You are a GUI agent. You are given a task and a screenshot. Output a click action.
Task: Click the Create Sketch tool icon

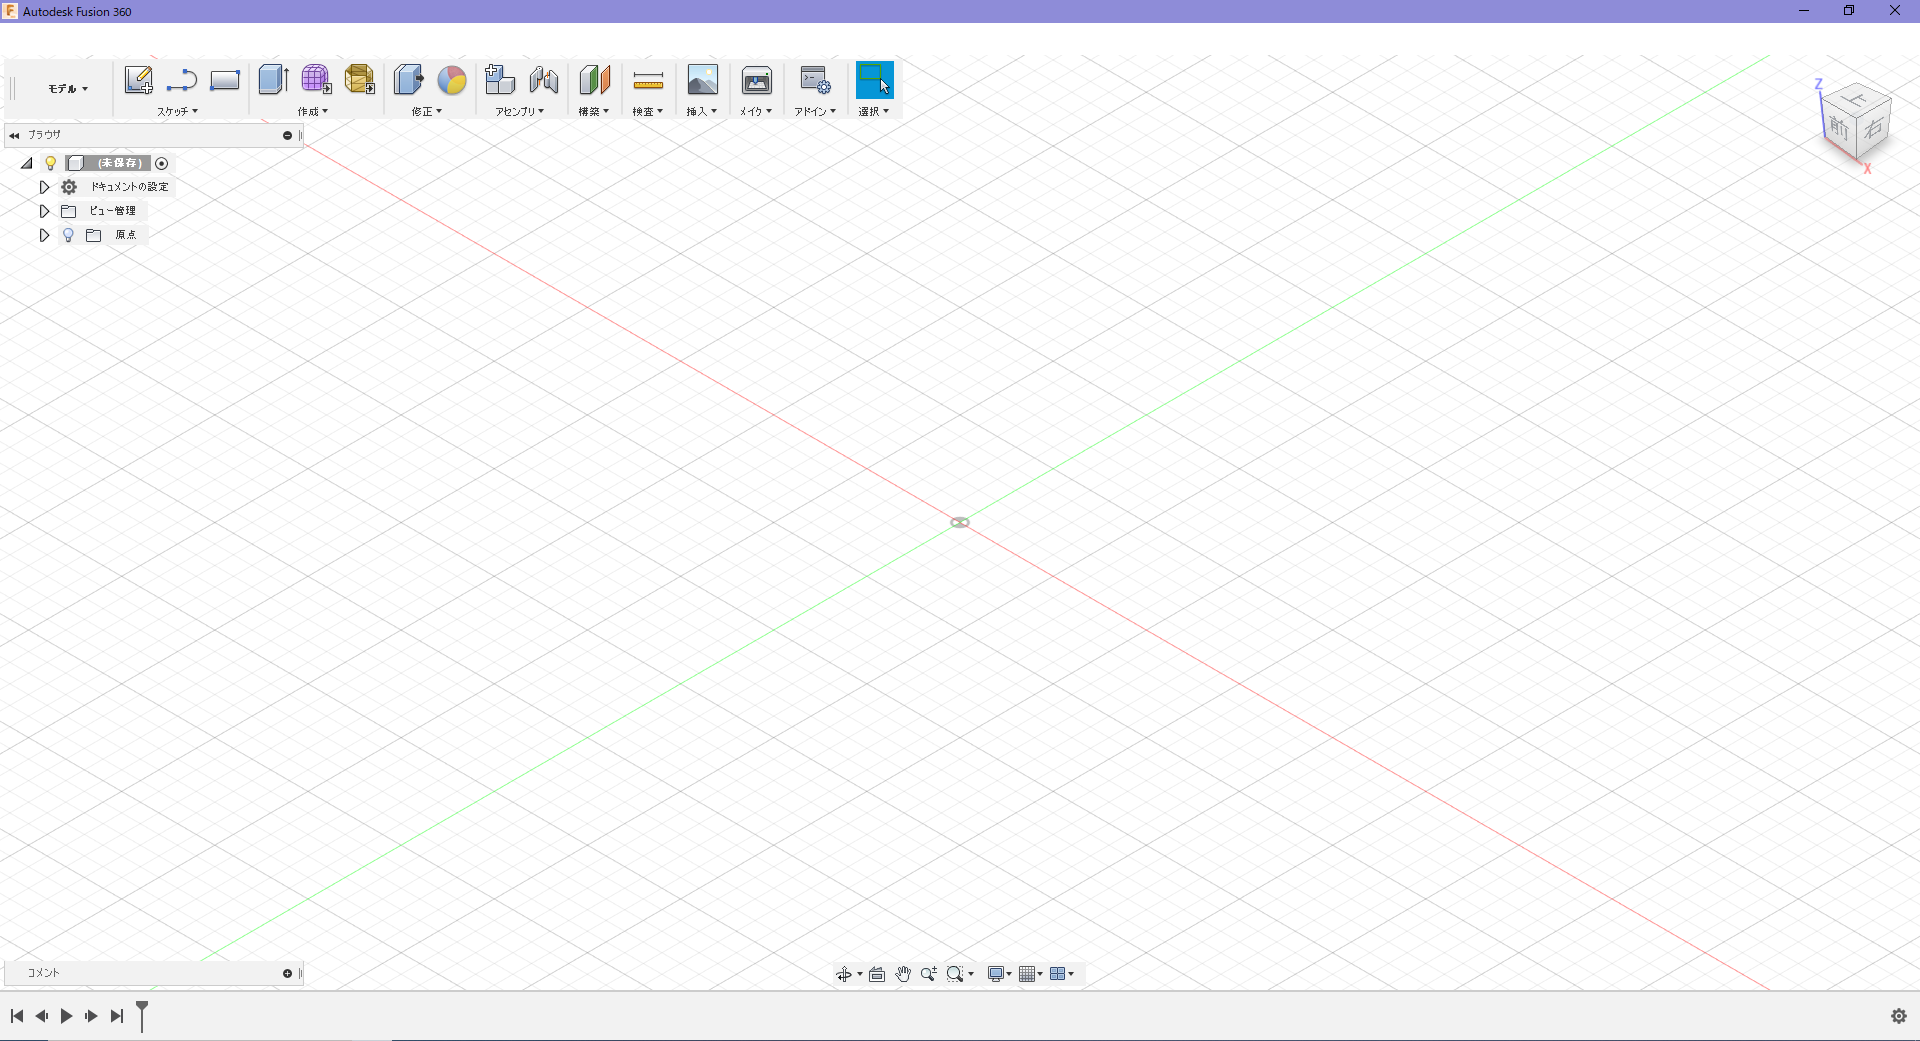point(138,80)
